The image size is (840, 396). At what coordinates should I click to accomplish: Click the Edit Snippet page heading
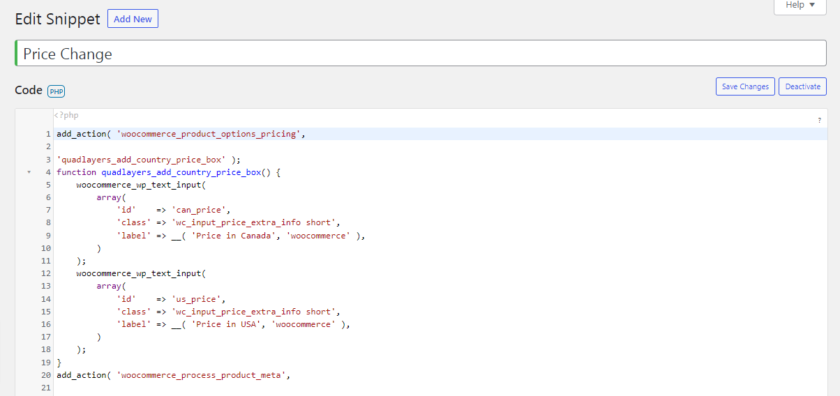(57, 19)
